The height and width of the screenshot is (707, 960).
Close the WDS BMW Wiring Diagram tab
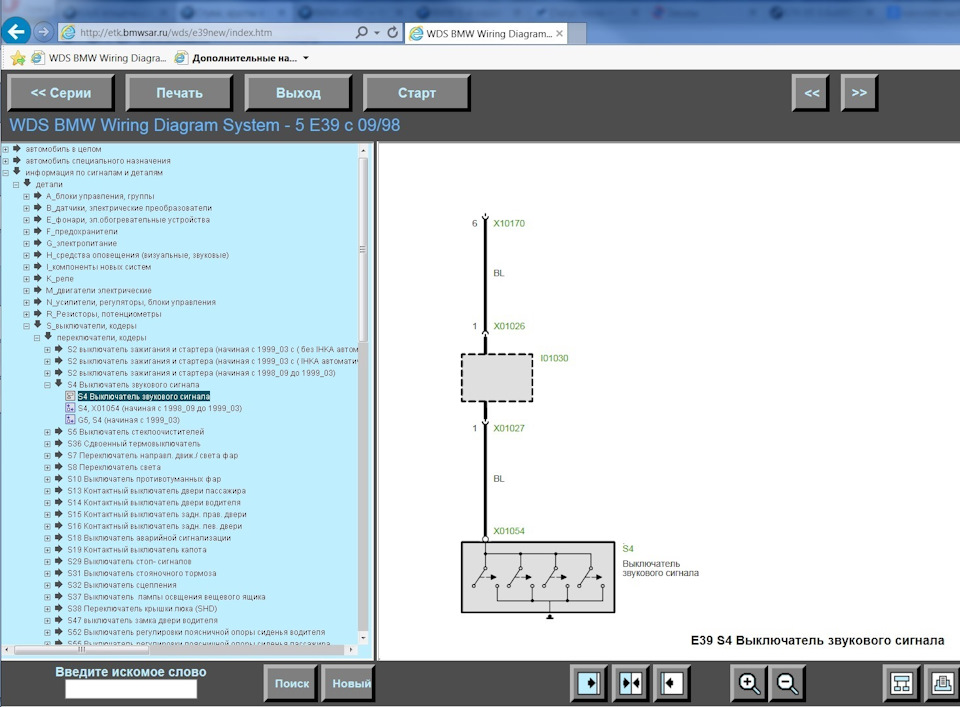click(559, 34)
